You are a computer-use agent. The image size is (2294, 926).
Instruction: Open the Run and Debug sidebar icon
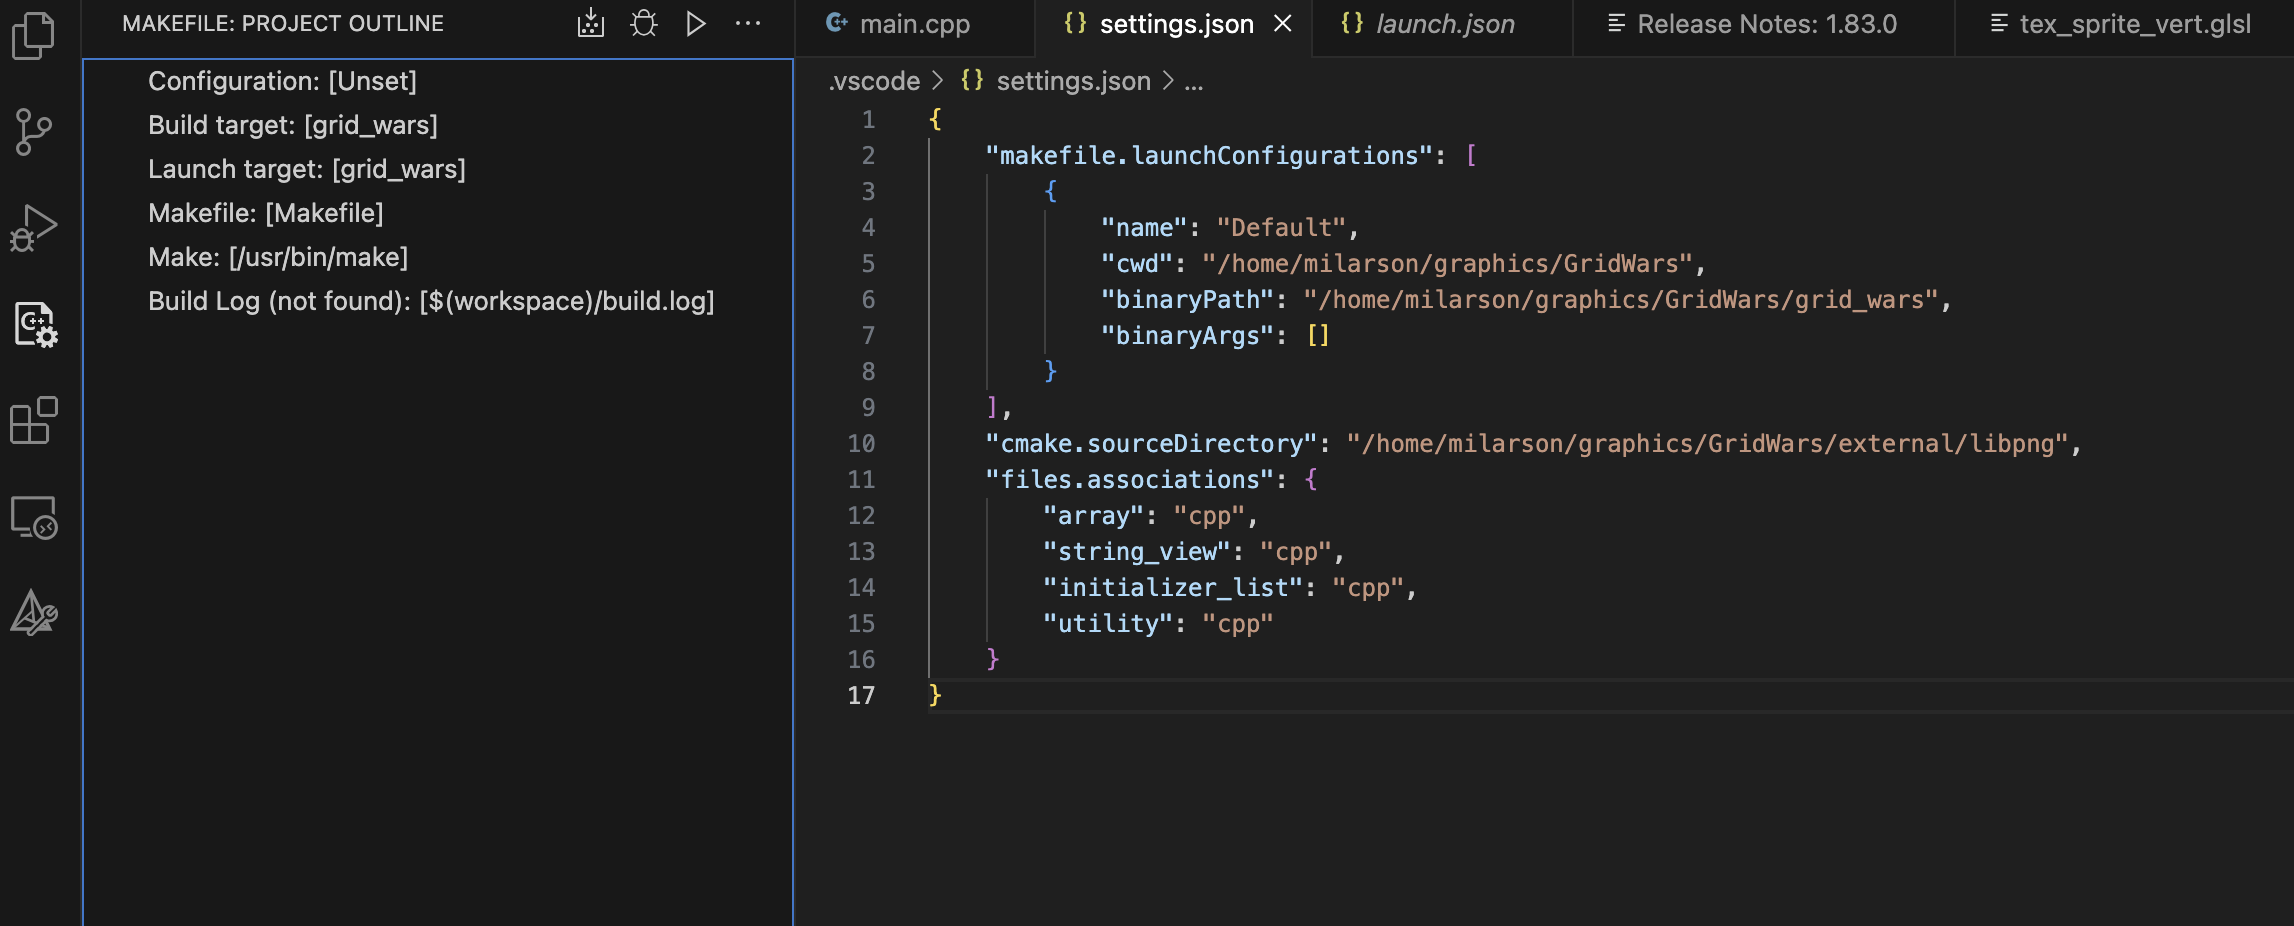click(x=33, y=225)
